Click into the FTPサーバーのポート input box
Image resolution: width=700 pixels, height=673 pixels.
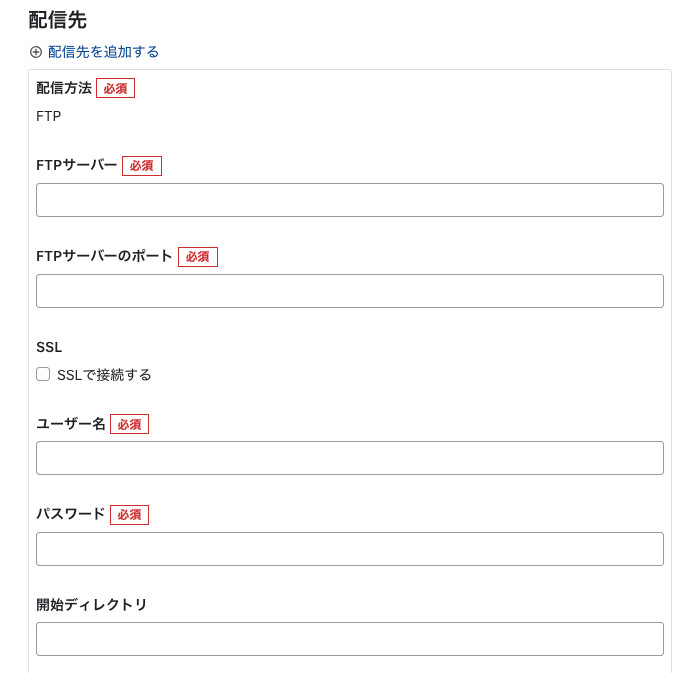350,291
